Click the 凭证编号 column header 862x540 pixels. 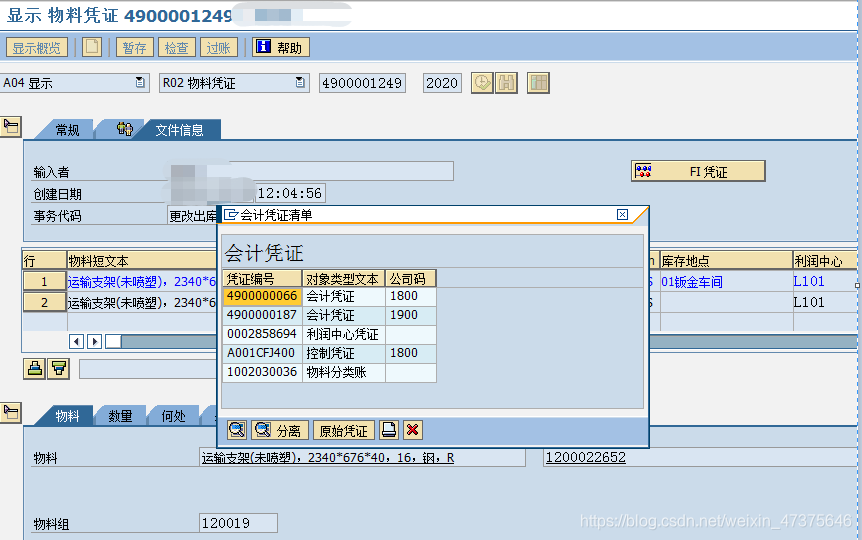tap(262, 279)
